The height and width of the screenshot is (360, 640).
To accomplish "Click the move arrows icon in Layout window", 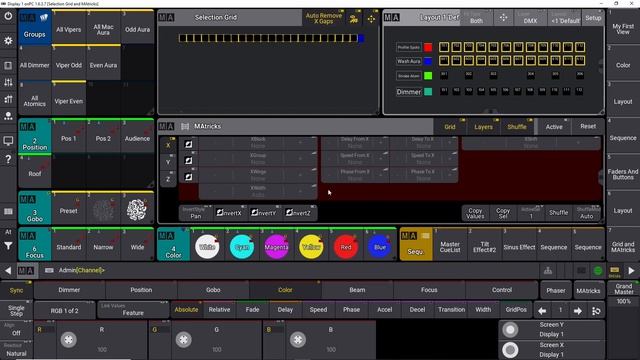I will point(503,18).
